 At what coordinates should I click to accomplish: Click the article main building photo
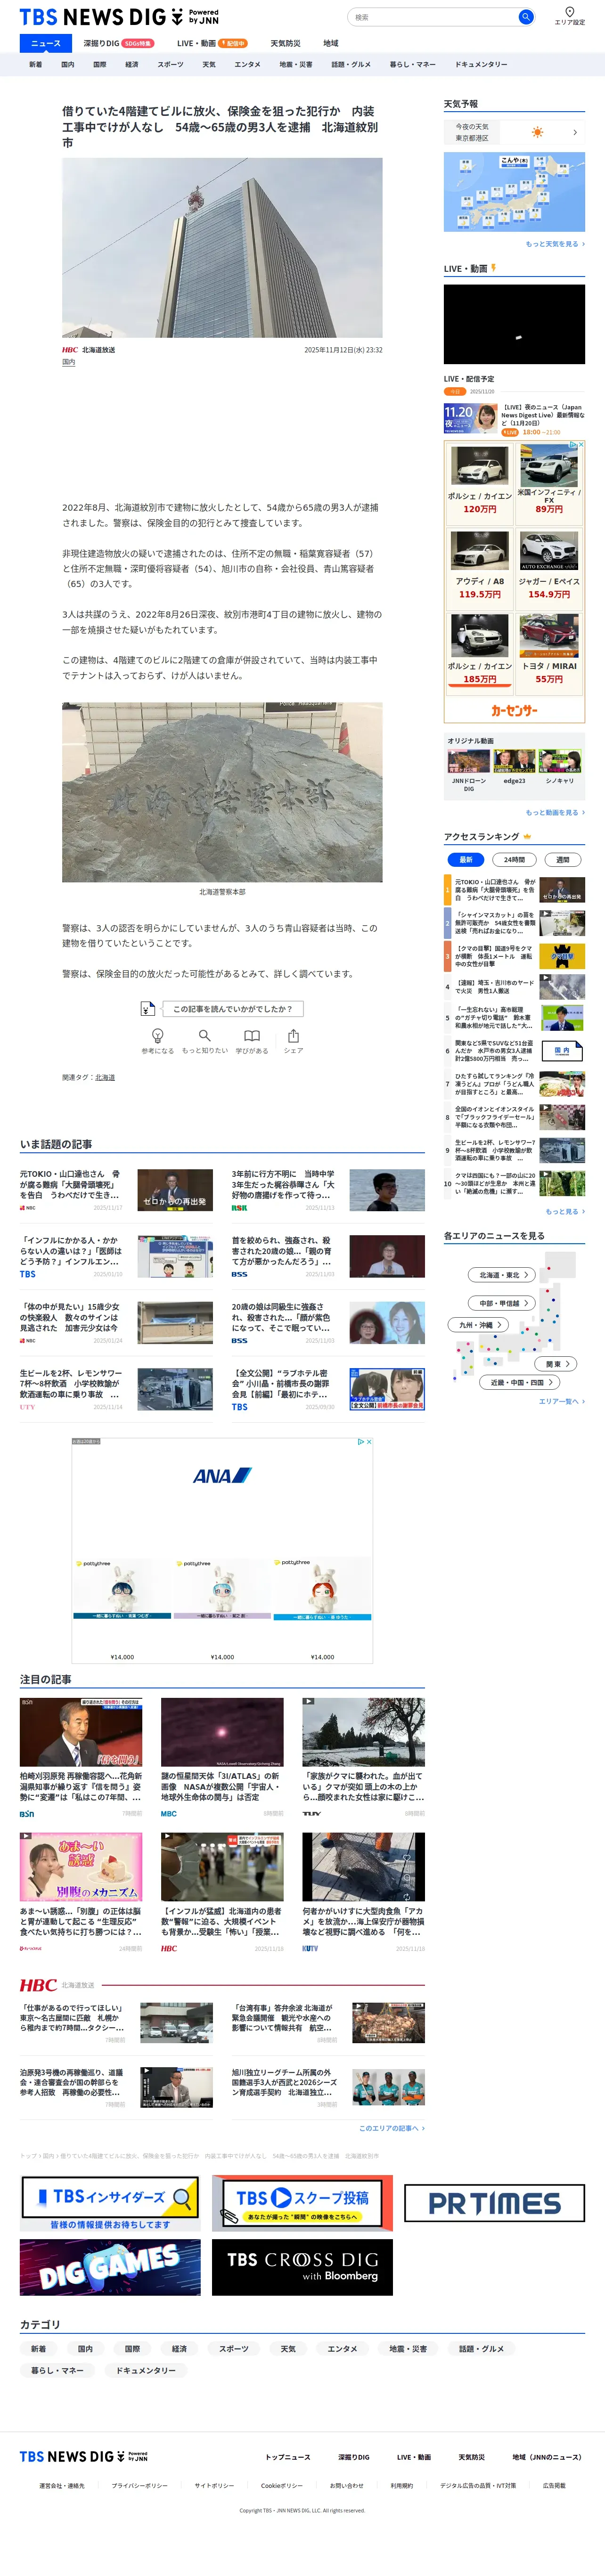[222, 248]
